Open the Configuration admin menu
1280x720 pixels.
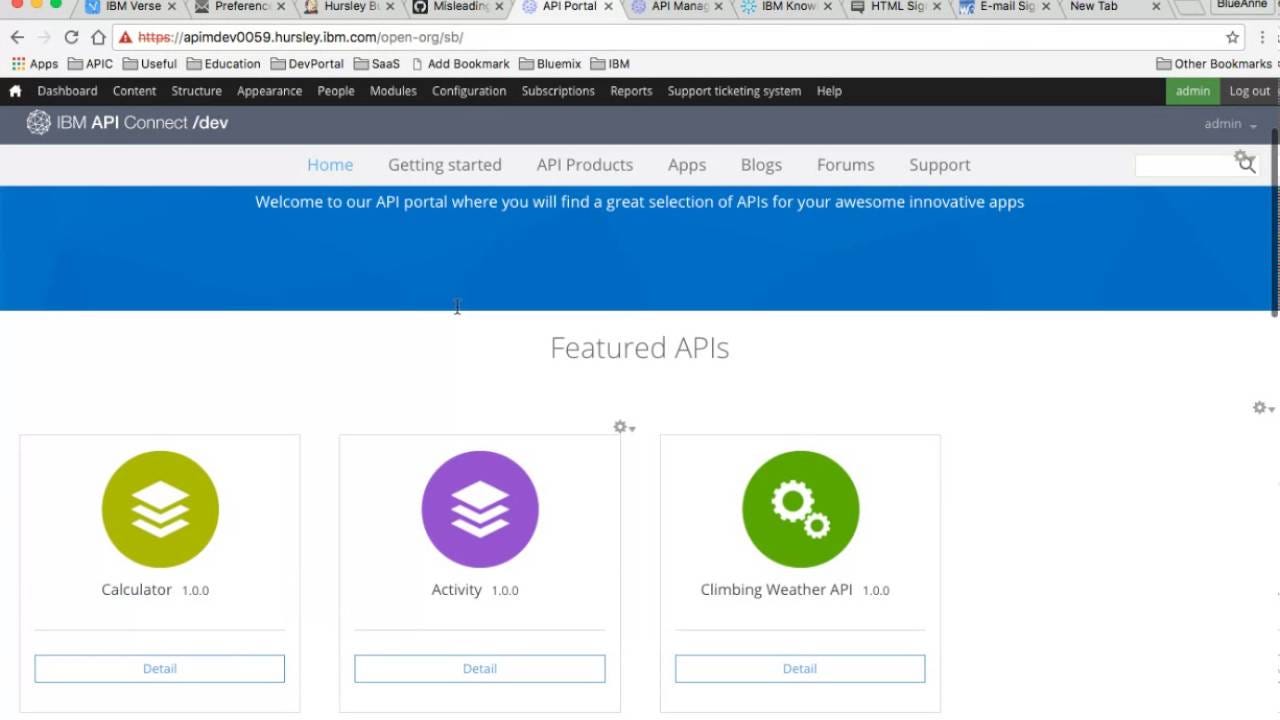[x=469, y=91]
